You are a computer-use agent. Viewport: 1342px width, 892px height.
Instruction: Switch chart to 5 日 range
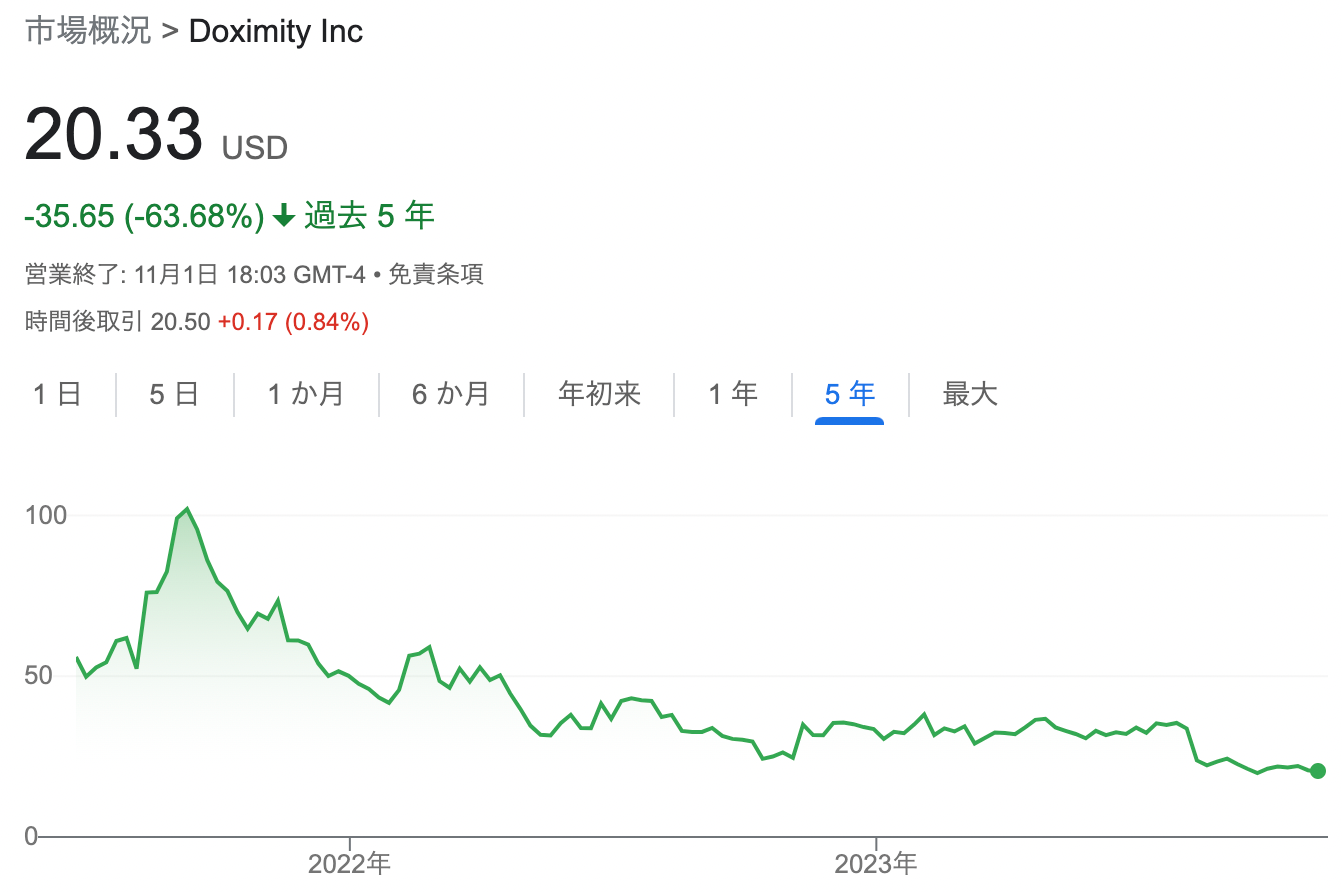pyautogui.click(x=174, y=394)
